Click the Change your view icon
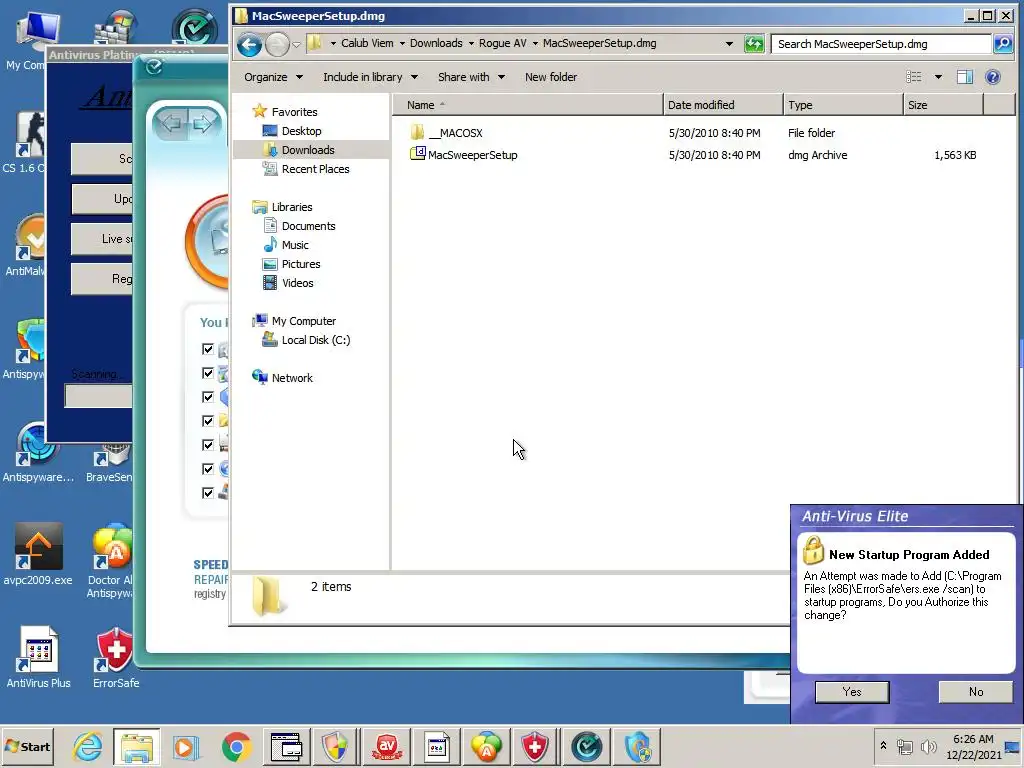The image size is (1024, 768). pos(914,77)
